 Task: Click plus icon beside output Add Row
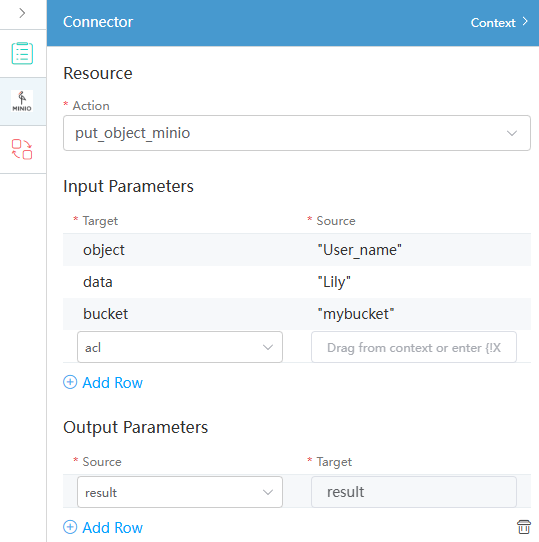click(x=70, y=527)
